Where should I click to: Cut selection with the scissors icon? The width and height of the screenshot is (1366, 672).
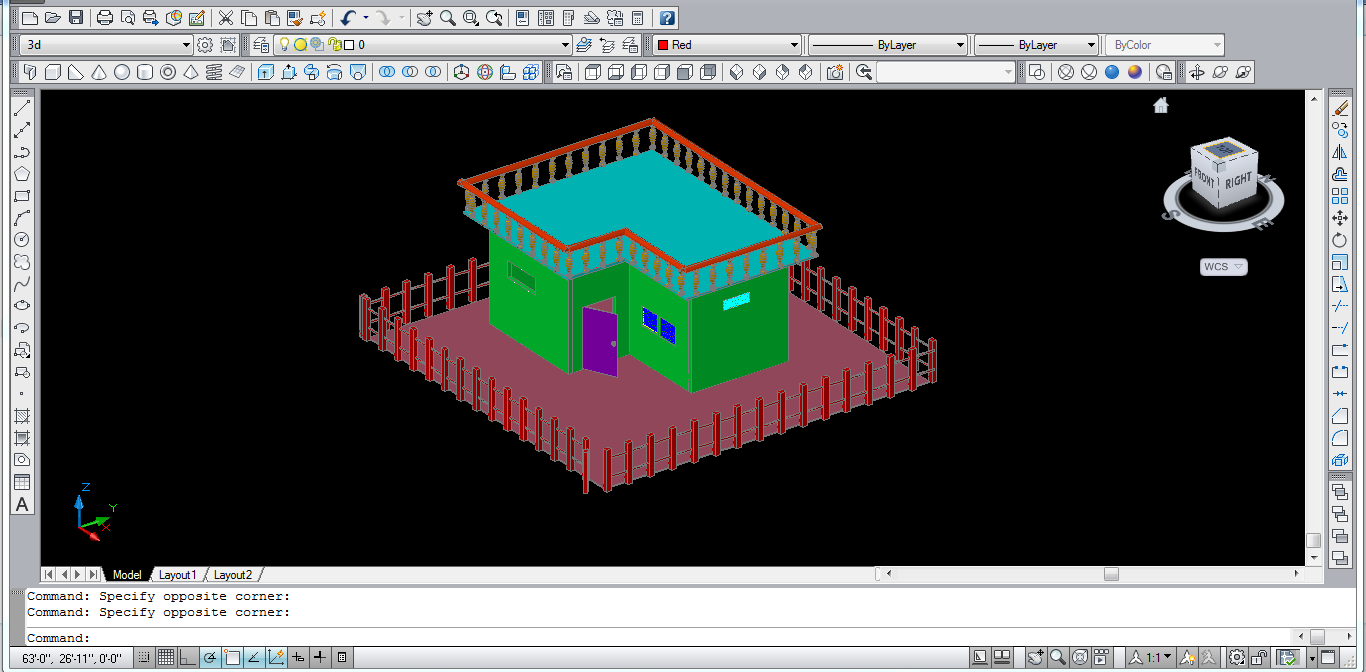(225, 18)
